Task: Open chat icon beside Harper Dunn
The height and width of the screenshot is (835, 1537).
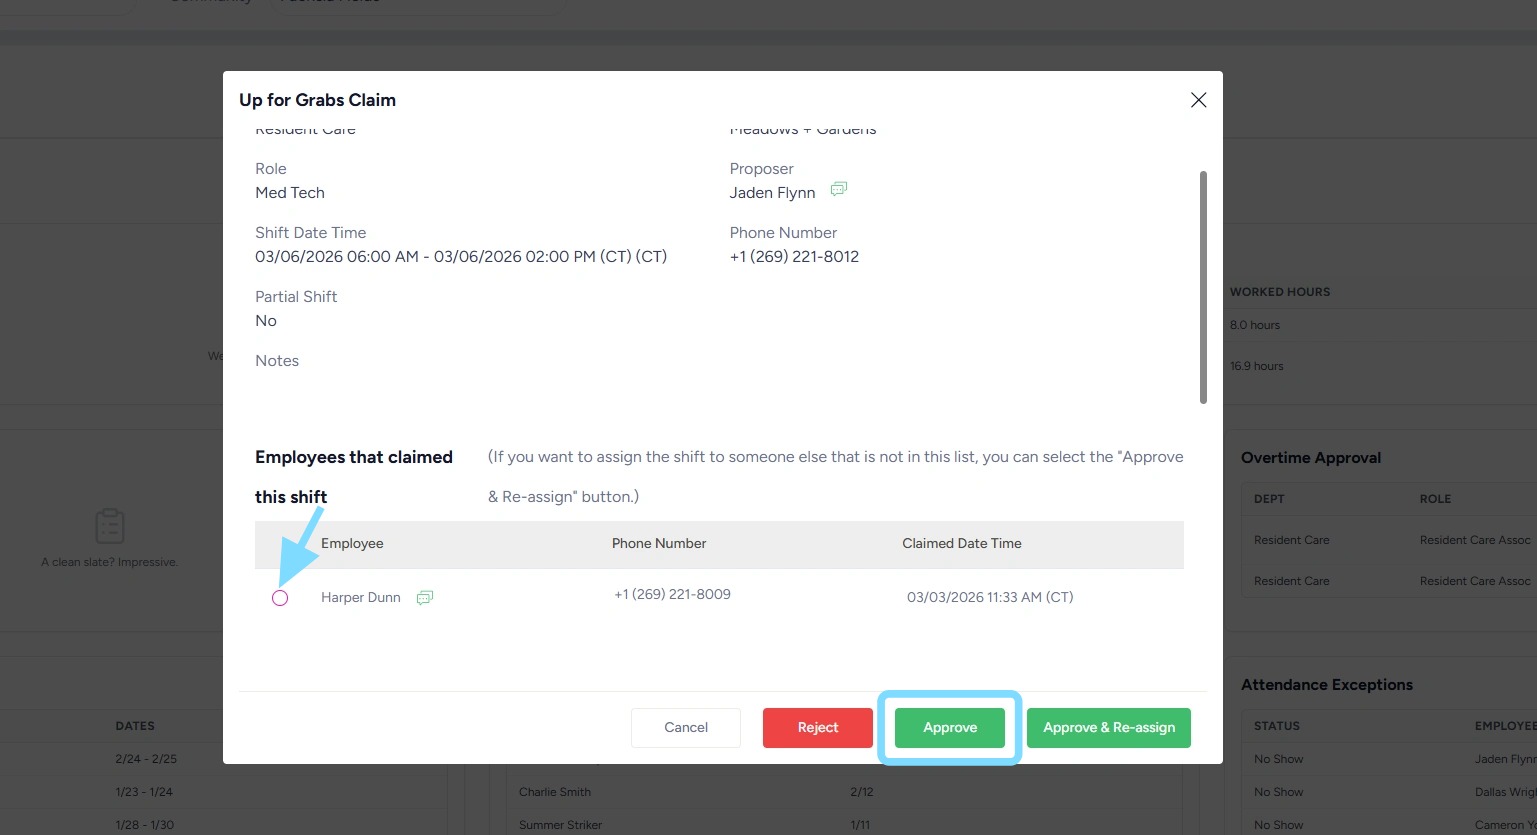Action: tap(425, 598)
